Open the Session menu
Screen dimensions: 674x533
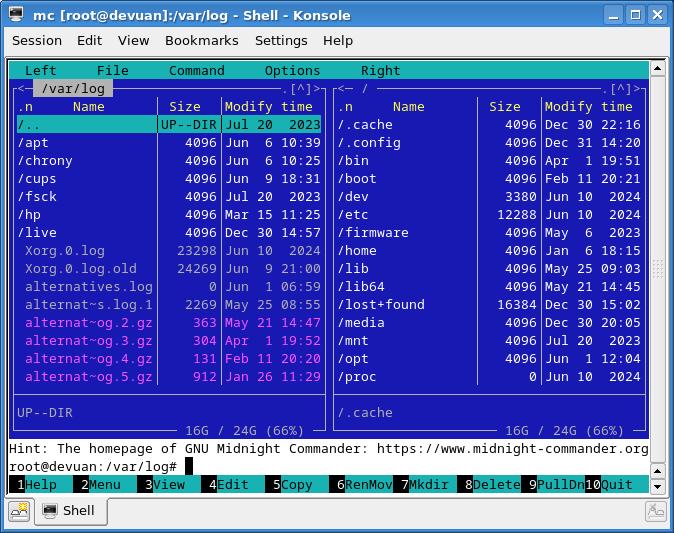(x=37, y=40)
